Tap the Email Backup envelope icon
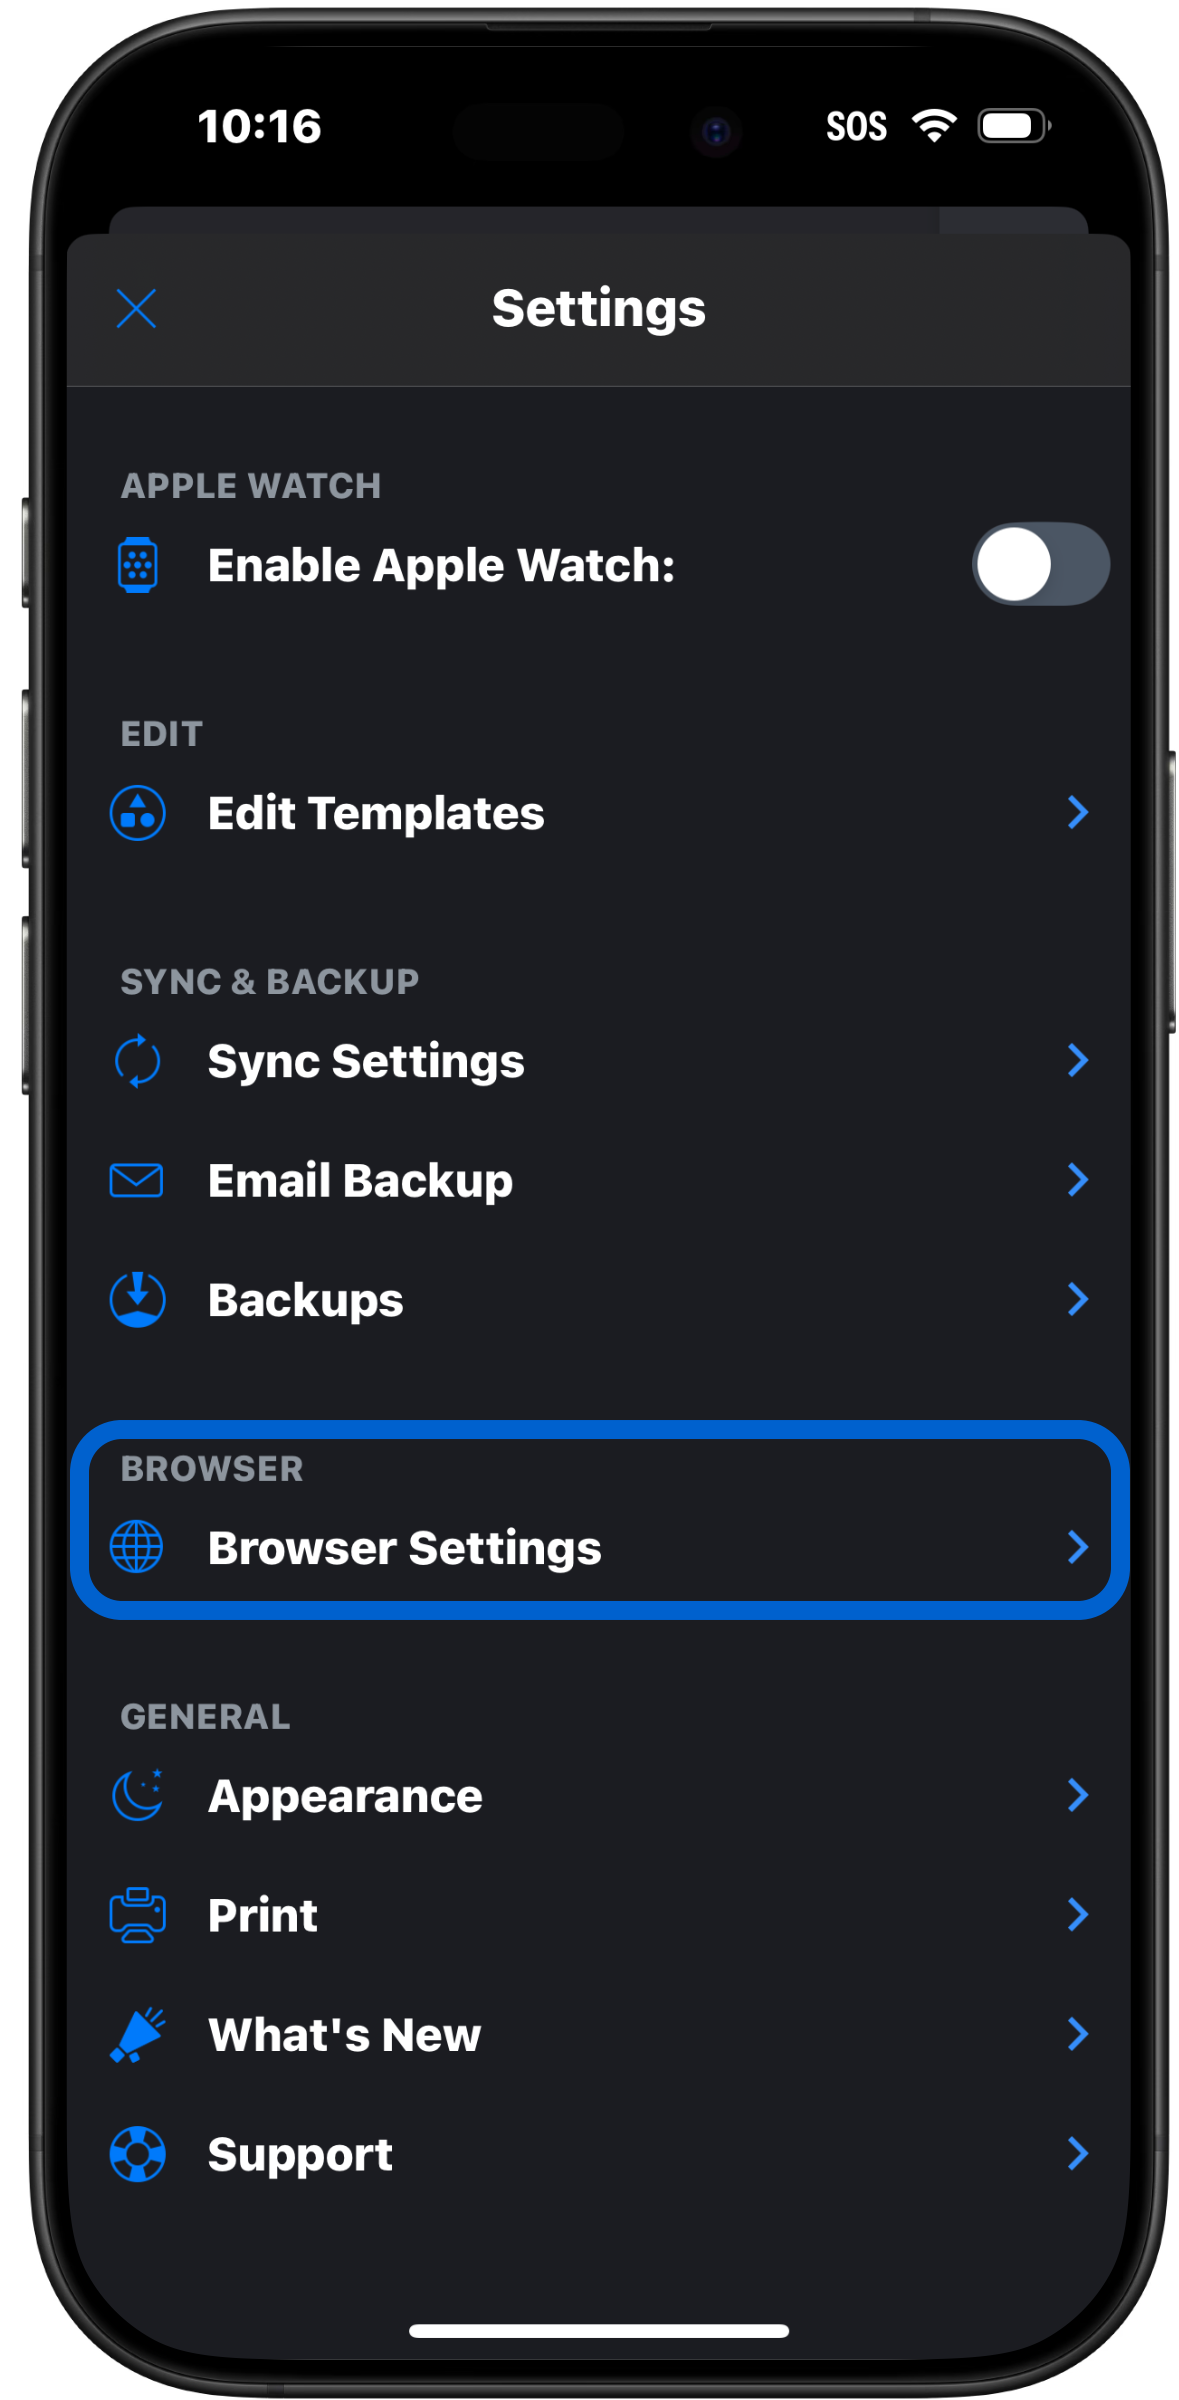1179x2400 pixels. [x=136, y=1180]
